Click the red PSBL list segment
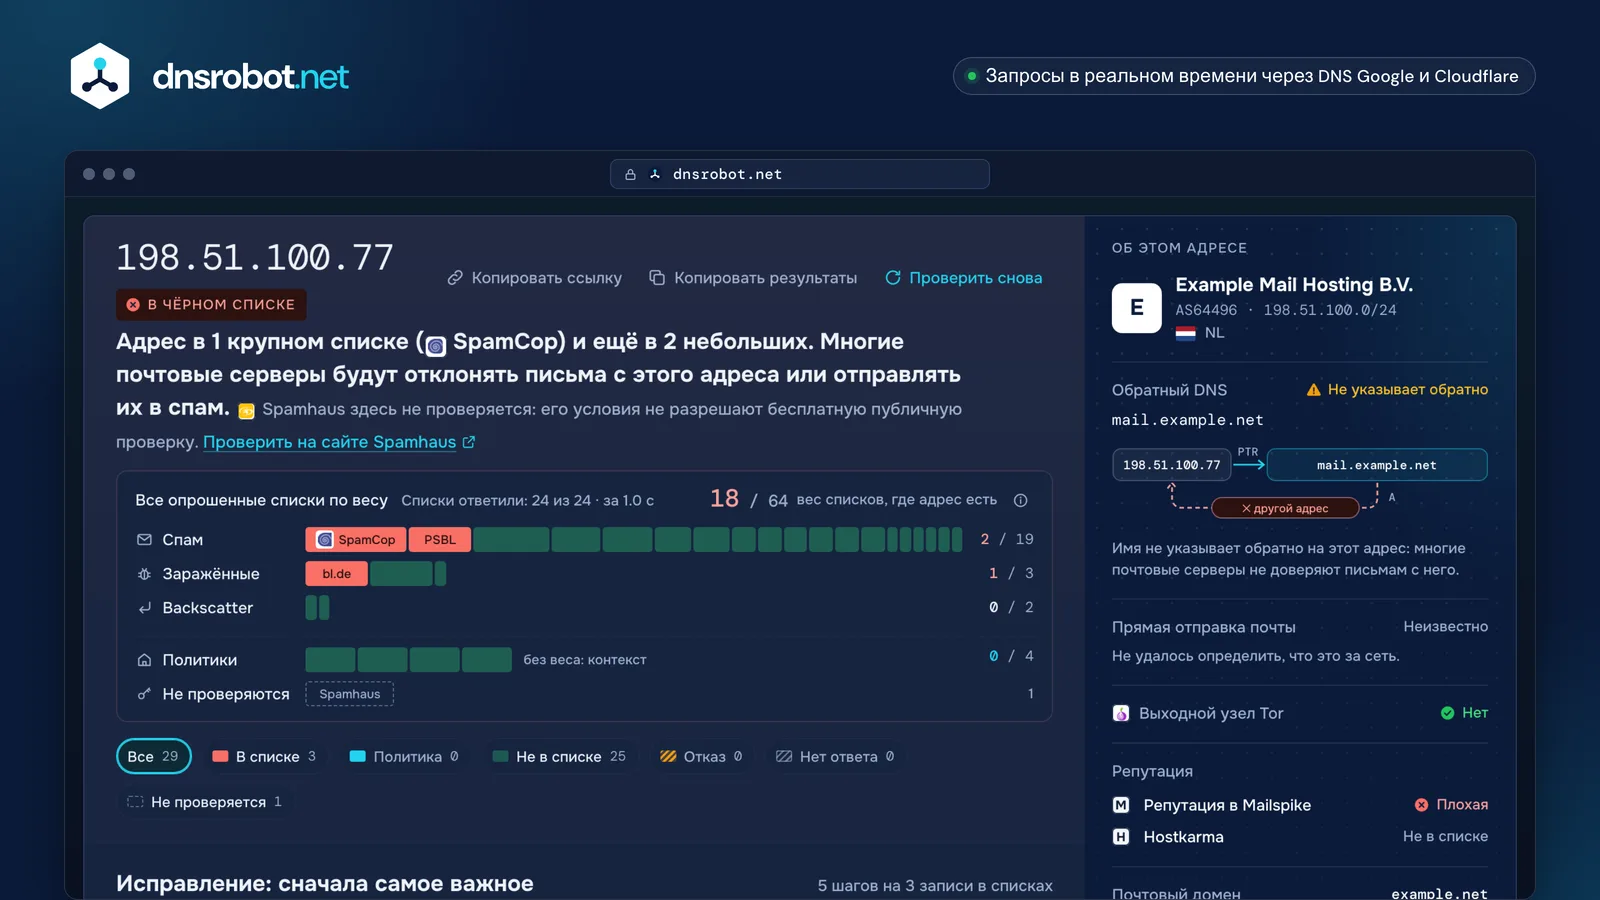The width and height of the screenshot is (1600, 900). (x=440, y=540)
